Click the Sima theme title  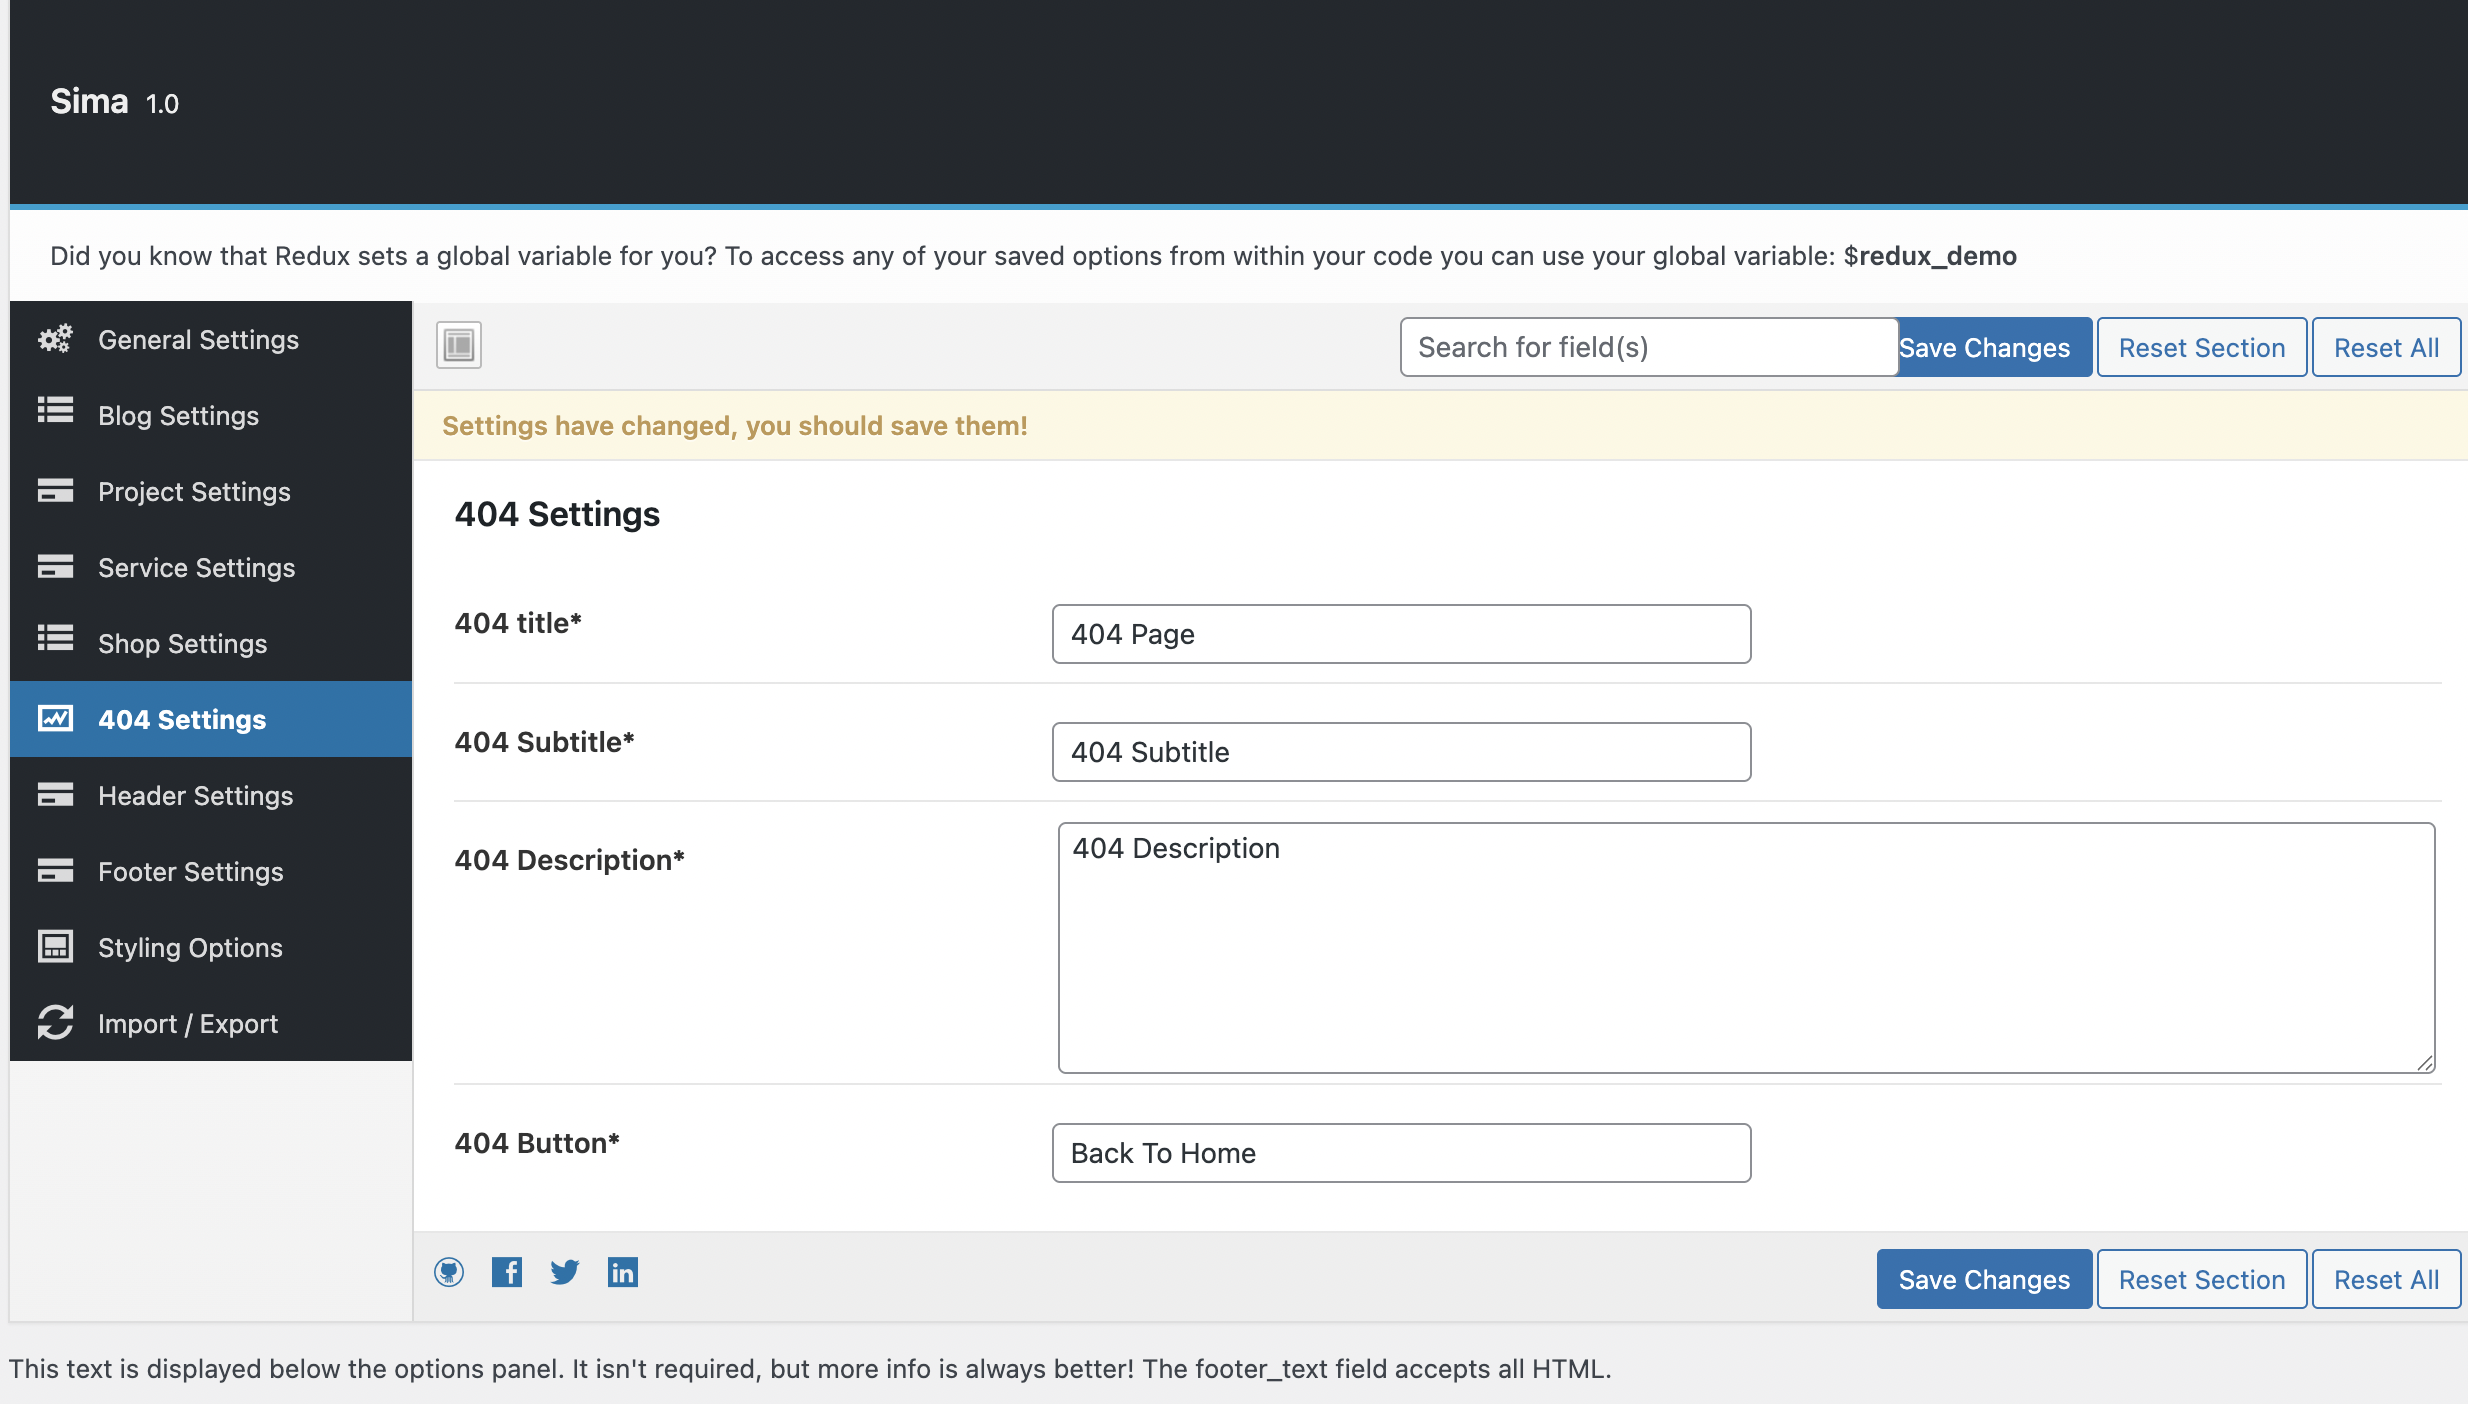(x=90, y=101)
